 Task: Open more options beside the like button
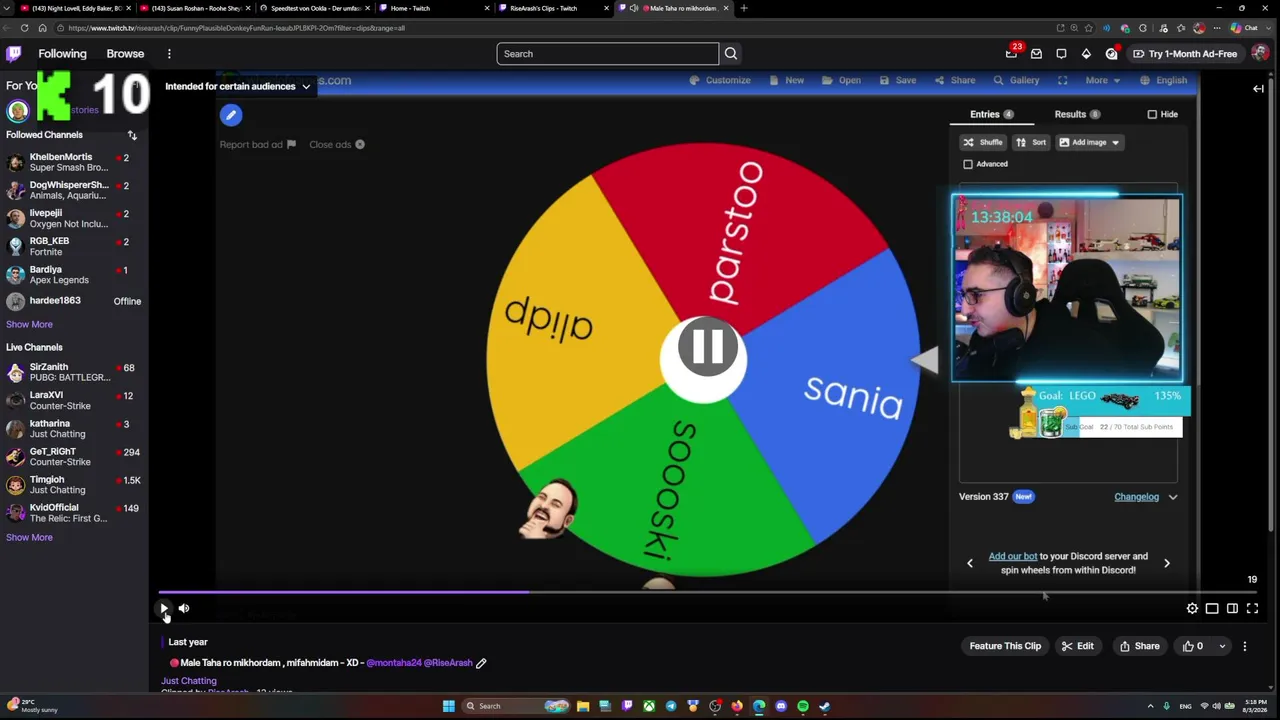coord(1245,646)
